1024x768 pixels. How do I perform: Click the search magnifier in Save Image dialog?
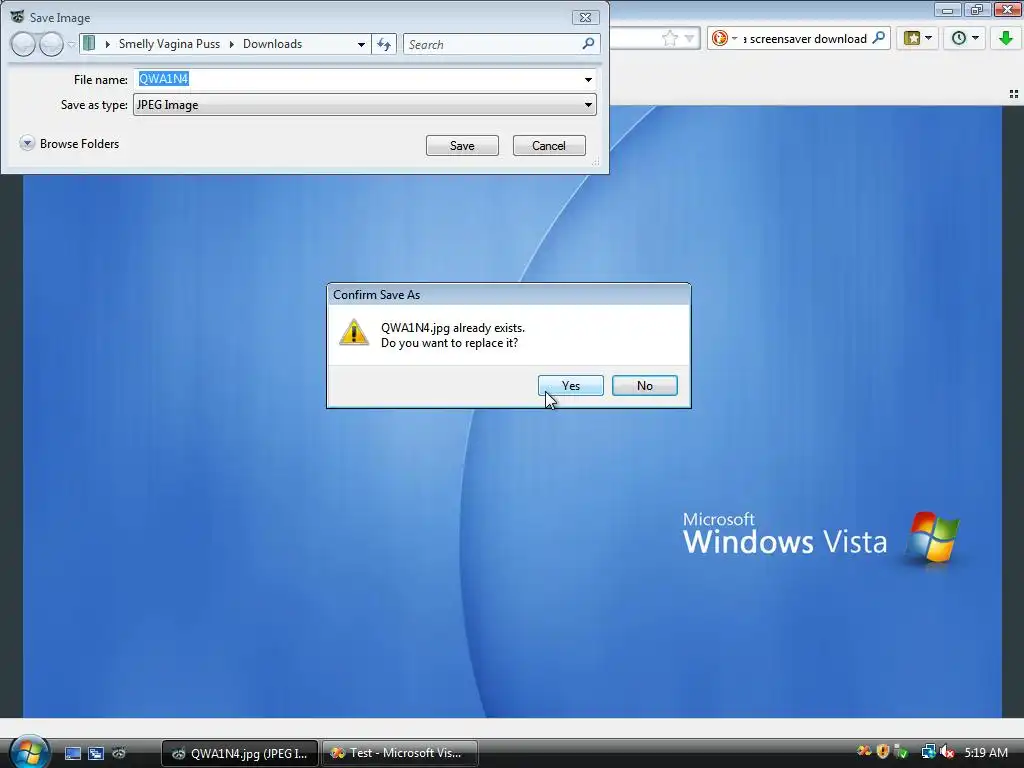tap(588, 44)
